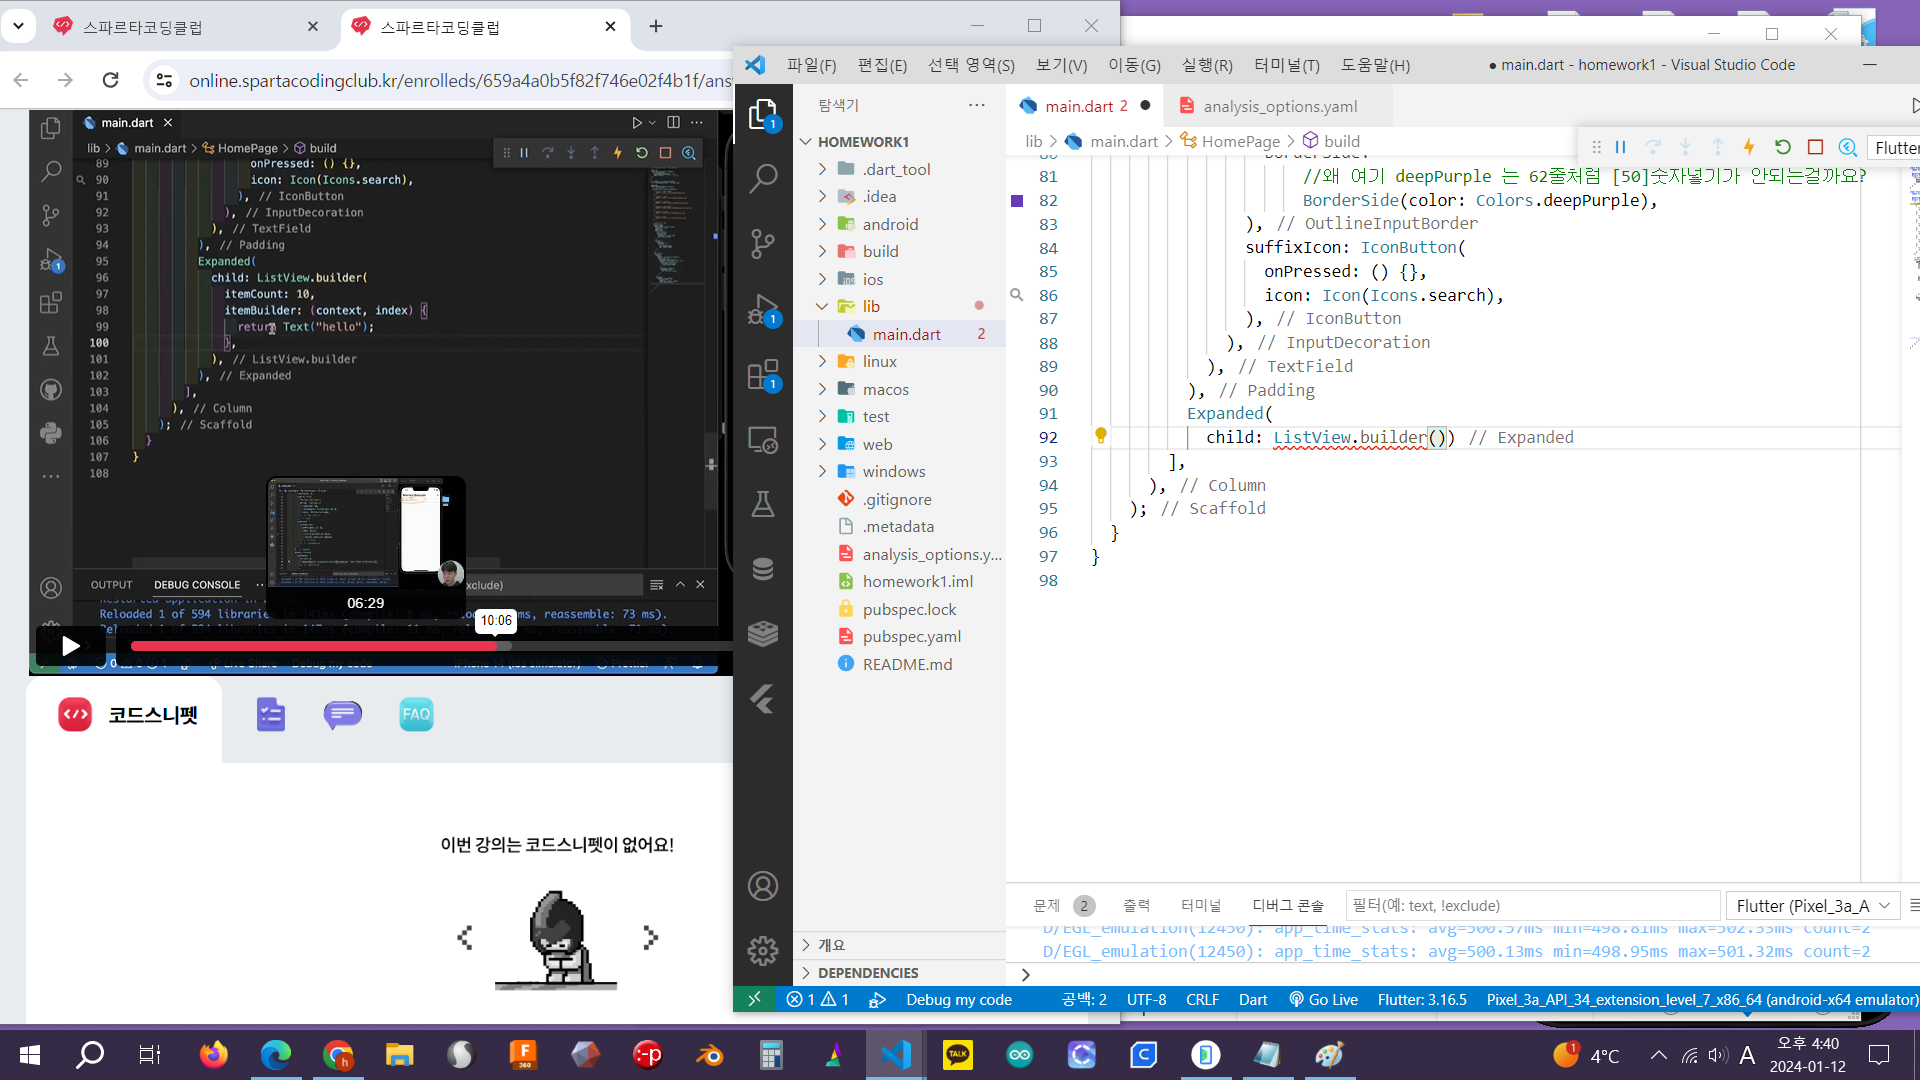This screenshot has height=1080, width=1920.
Task: Open the checklist icon under the video
Action: point(271,714)
